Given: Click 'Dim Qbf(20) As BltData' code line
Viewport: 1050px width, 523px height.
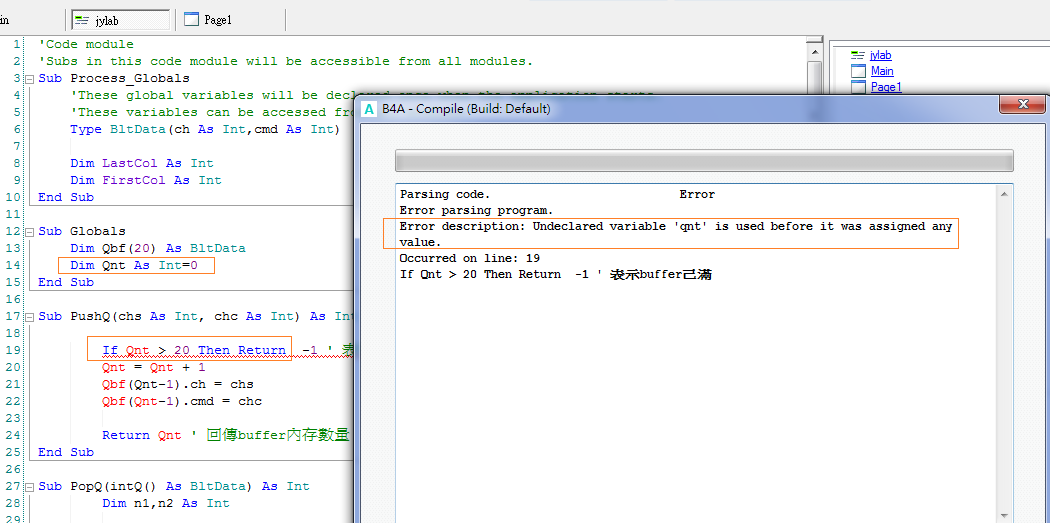Looking at the screenshot, I should click(158, 248).
